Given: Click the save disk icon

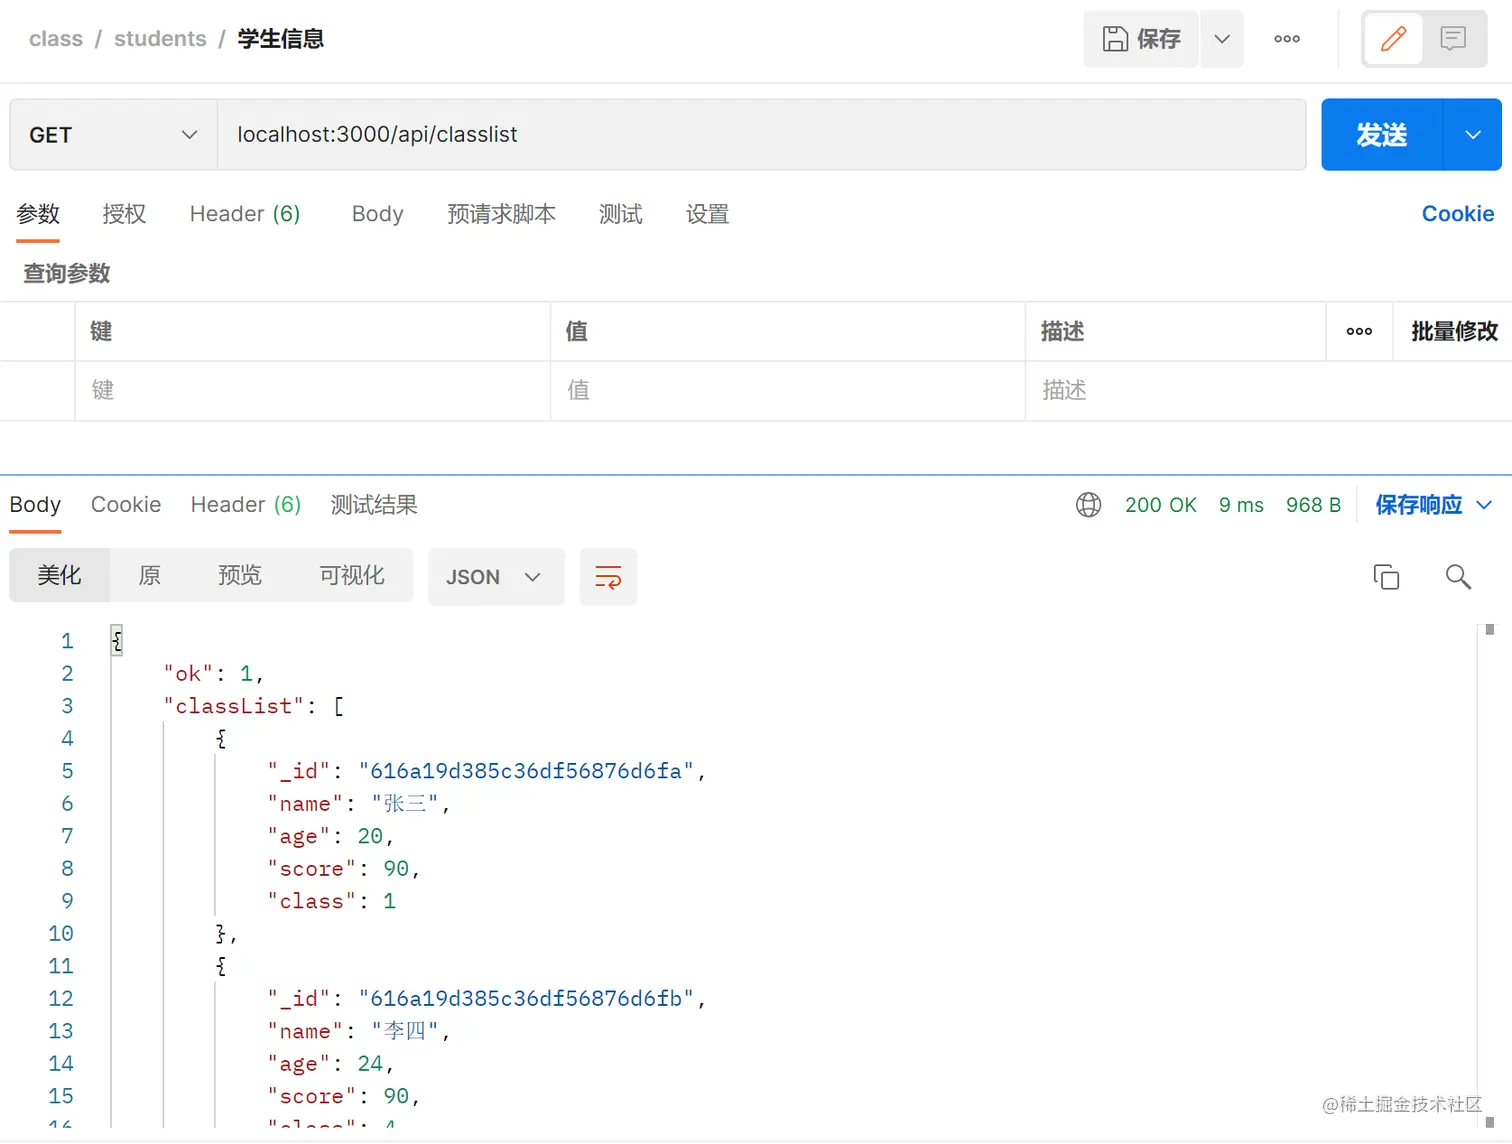Looking at the screenshot, I should point(1115,39).
